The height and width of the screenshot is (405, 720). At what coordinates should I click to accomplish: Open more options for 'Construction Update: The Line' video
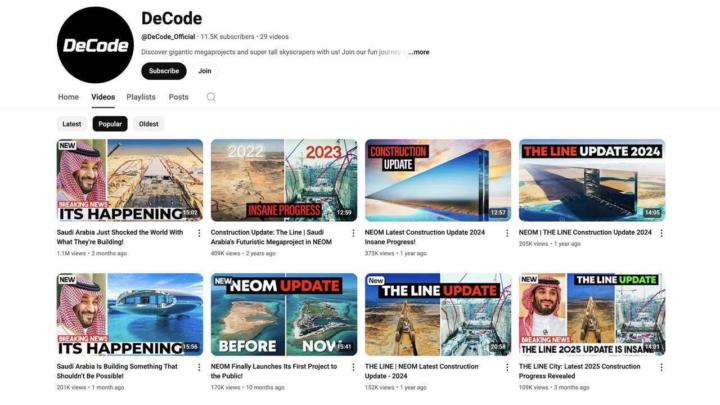pos(353,233)
